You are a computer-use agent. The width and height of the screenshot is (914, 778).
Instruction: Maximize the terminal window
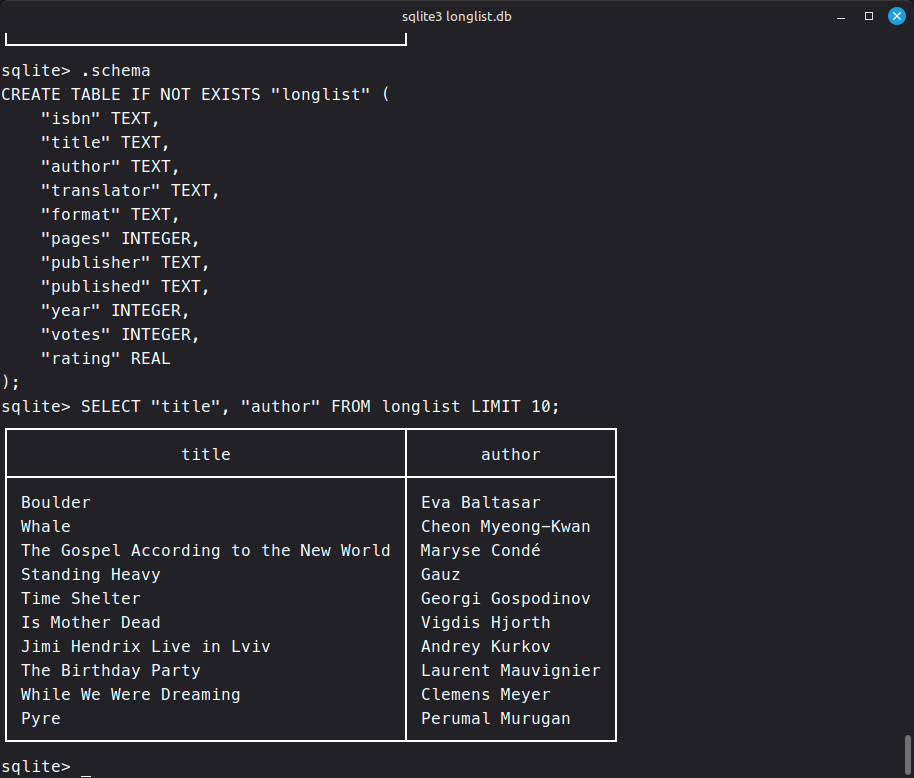coord(869,16)
